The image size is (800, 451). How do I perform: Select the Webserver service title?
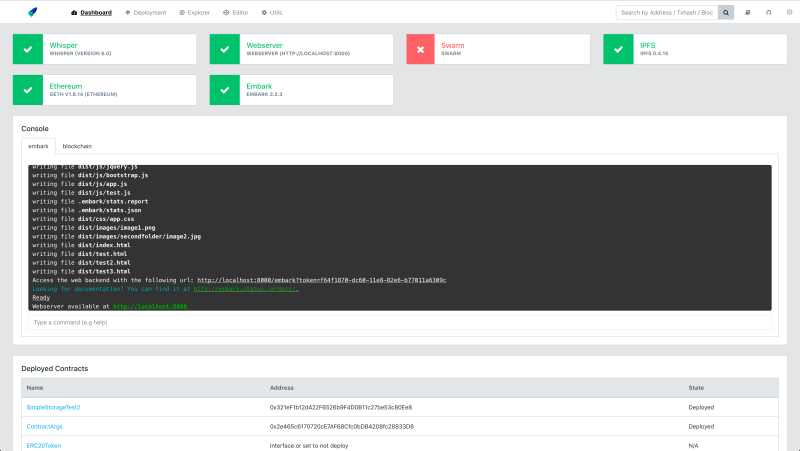(x=264, y=45)
